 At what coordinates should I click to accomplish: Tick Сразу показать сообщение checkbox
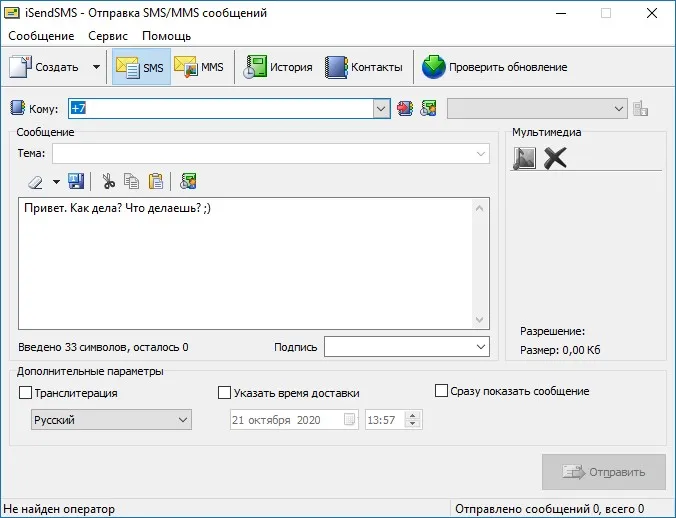coord(441,391)
